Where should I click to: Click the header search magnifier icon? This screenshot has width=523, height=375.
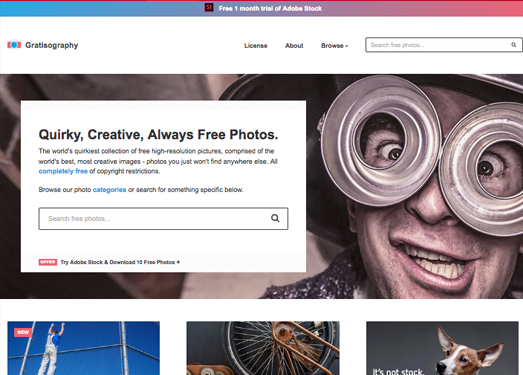tap(514, 45)
